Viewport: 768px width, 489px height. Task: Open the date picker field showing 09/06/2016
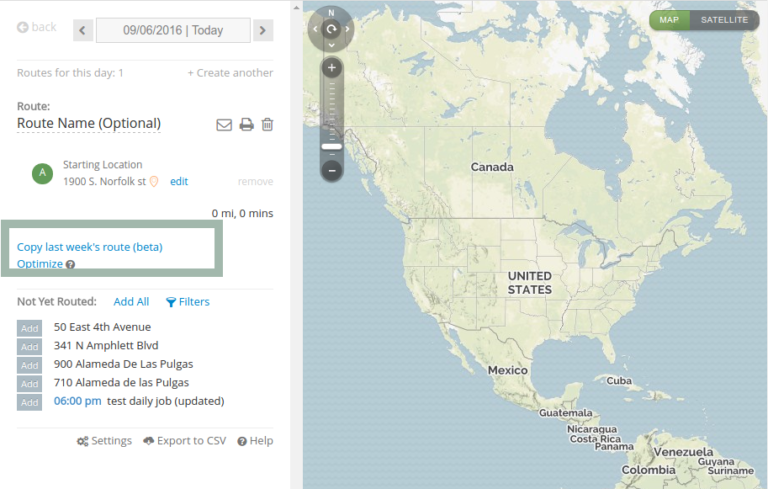(x=173, y=30)
